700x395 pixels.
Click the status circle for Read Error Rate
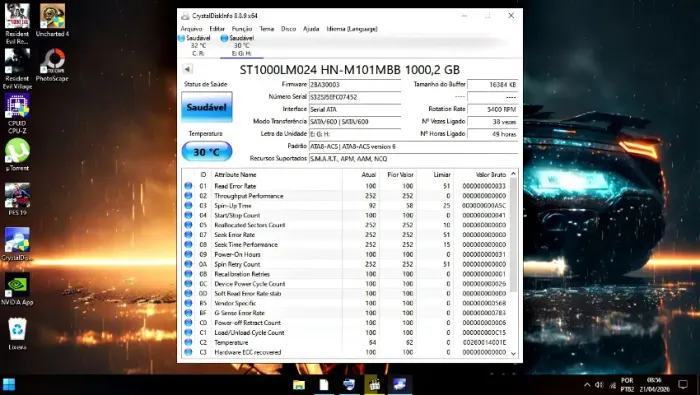point(188,186)
